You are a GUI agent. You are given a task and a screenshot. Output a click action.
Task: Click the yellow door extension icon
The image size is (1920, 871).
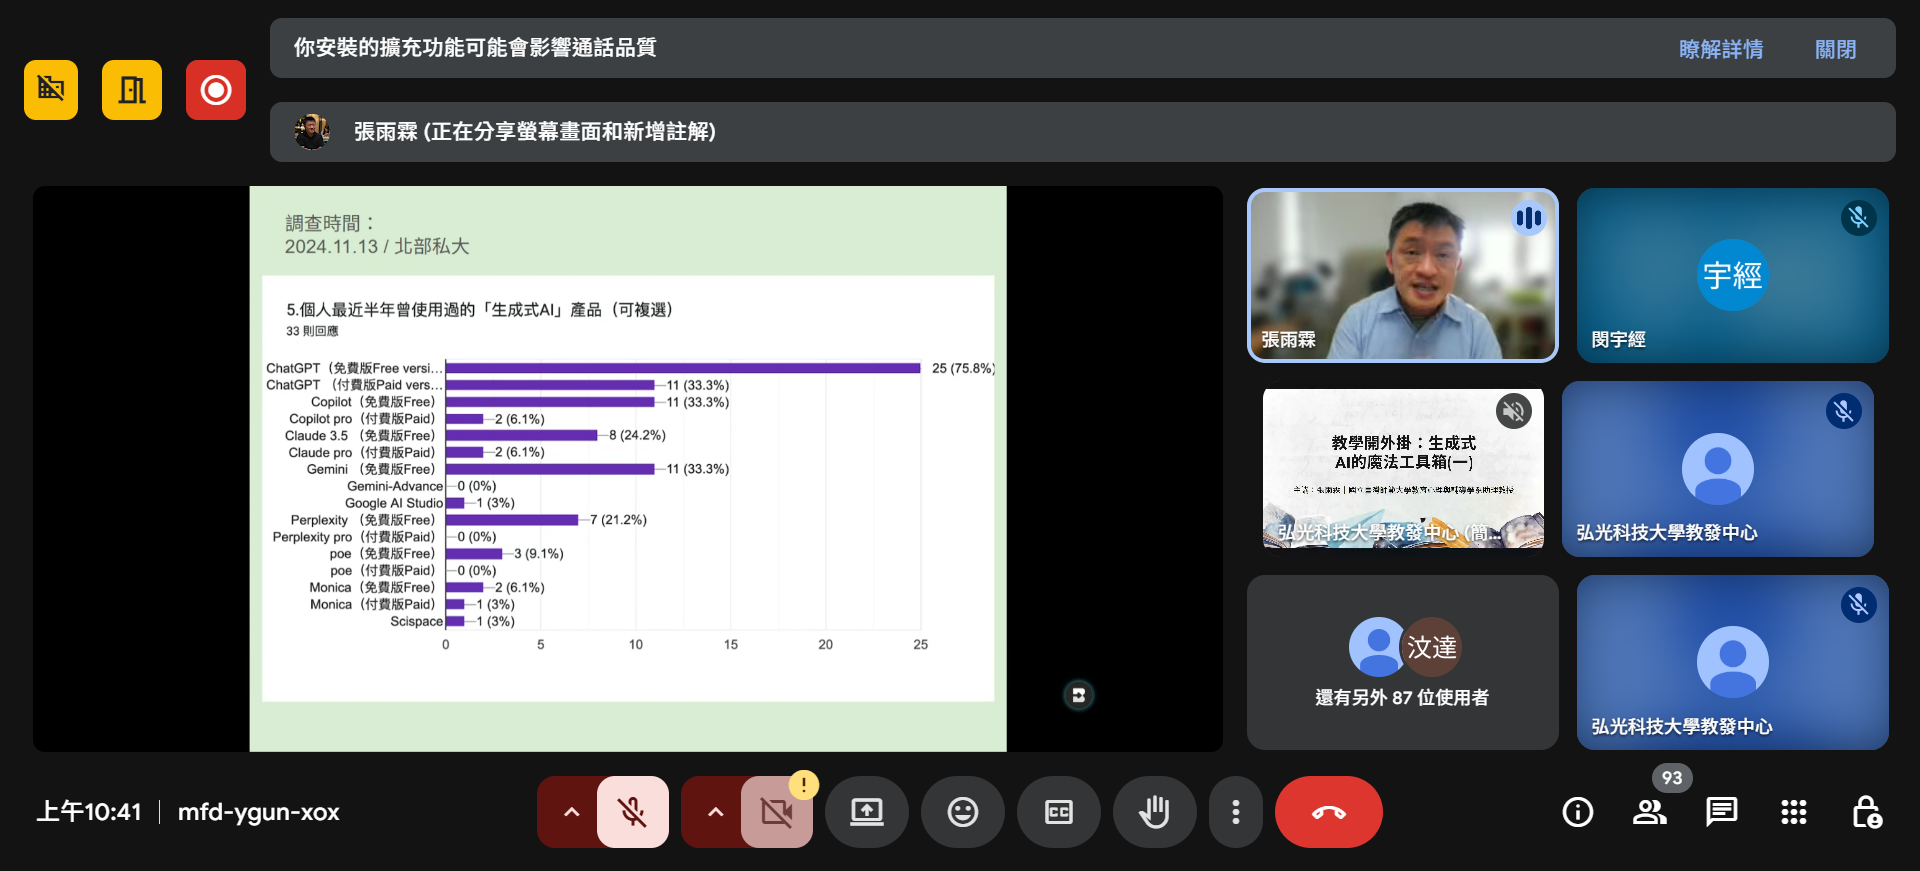coord(132,90)
